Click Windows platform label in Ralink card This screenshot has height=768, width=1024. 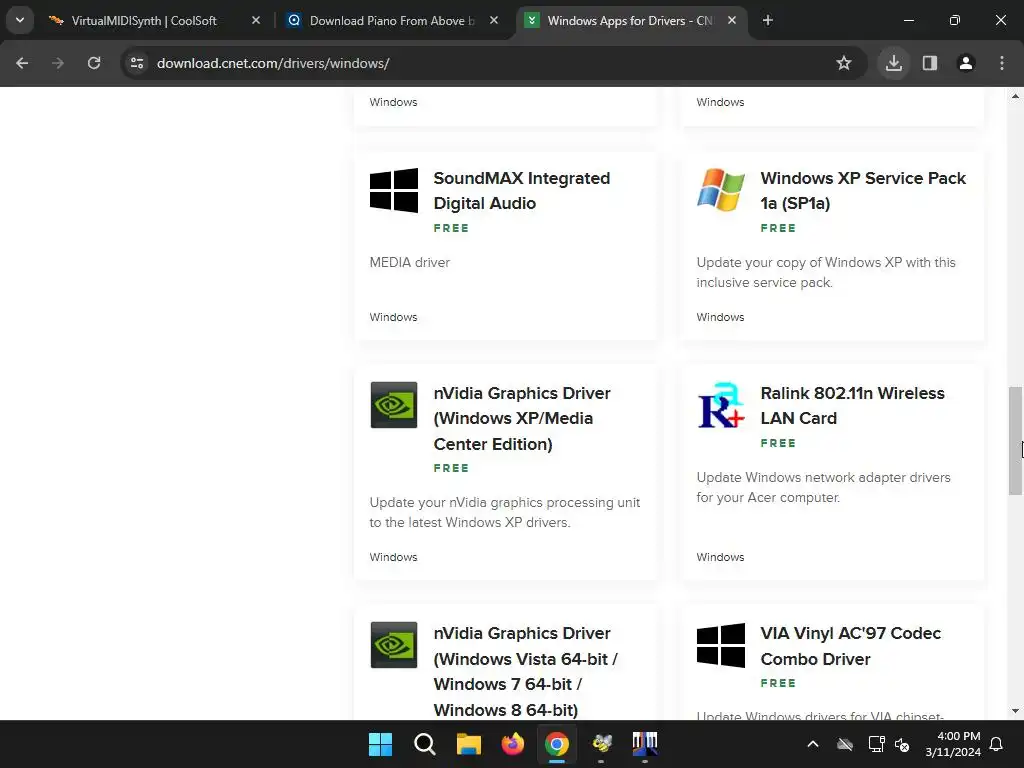[x=720, y=557]
